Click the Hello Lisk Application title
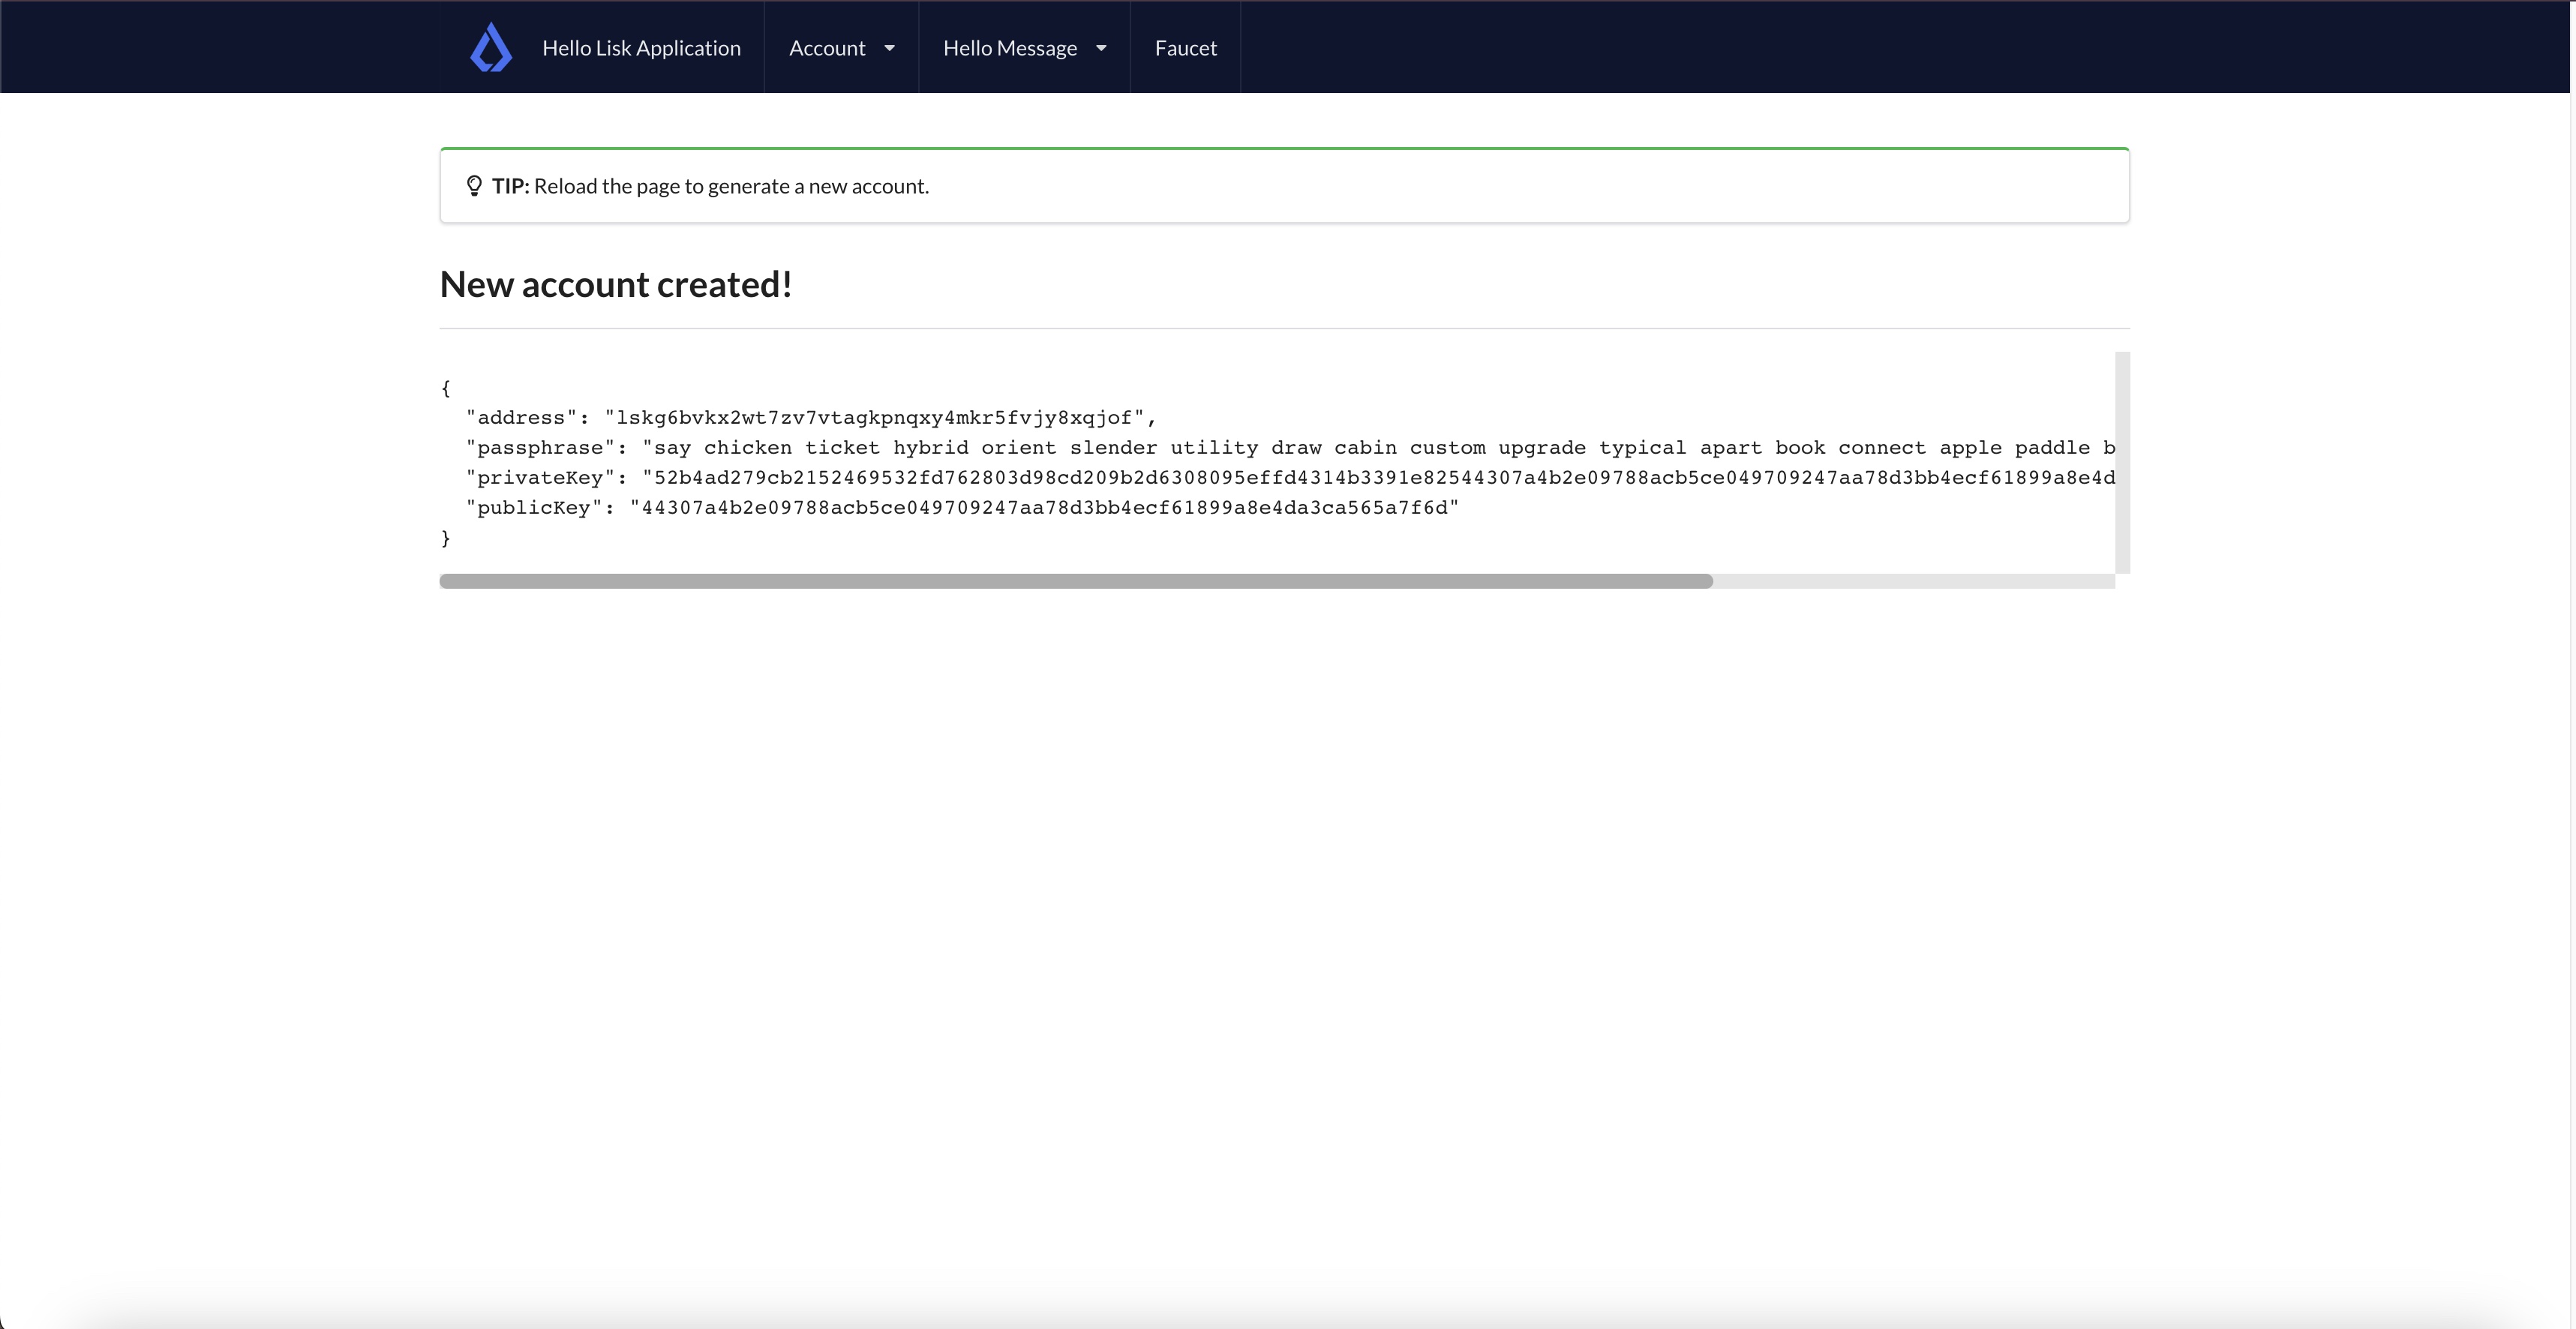Image resolution: width=2576 pixels, height=1329 pixels. coord(641,48)
